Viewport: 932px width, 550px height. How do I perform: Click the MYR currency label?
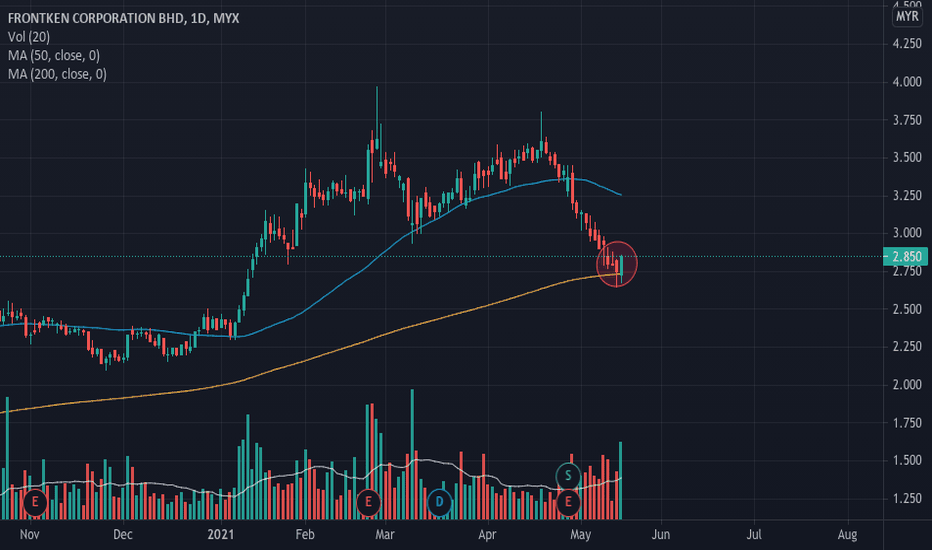(907, 16)
